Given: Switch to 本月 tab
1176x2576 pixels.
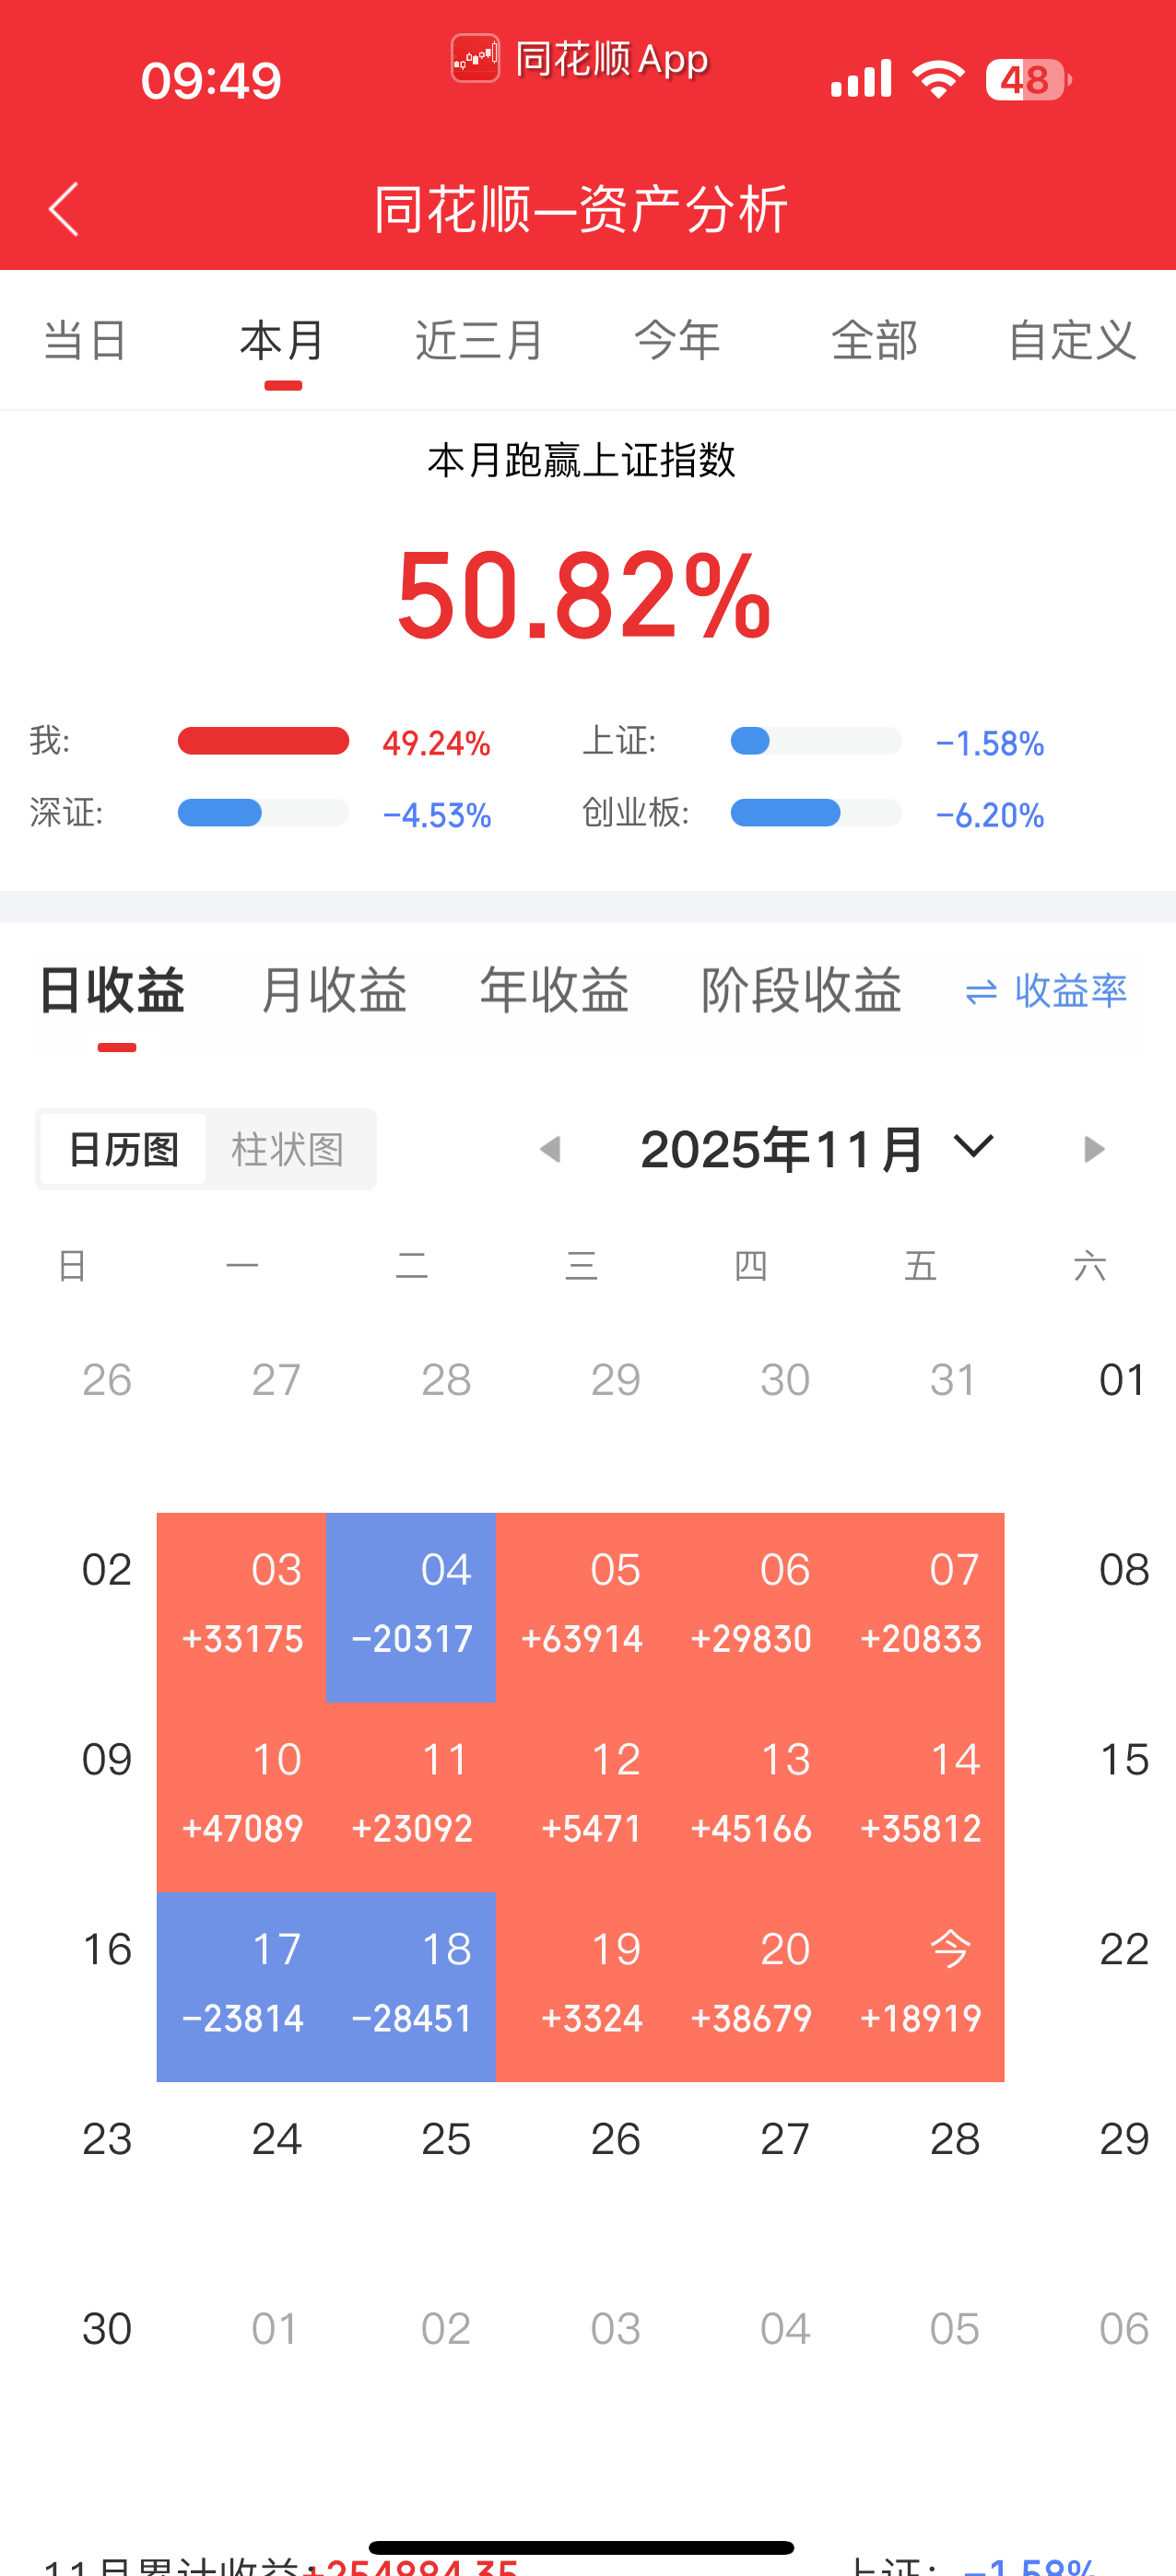Looking at the screenshot, I should 283,340.
